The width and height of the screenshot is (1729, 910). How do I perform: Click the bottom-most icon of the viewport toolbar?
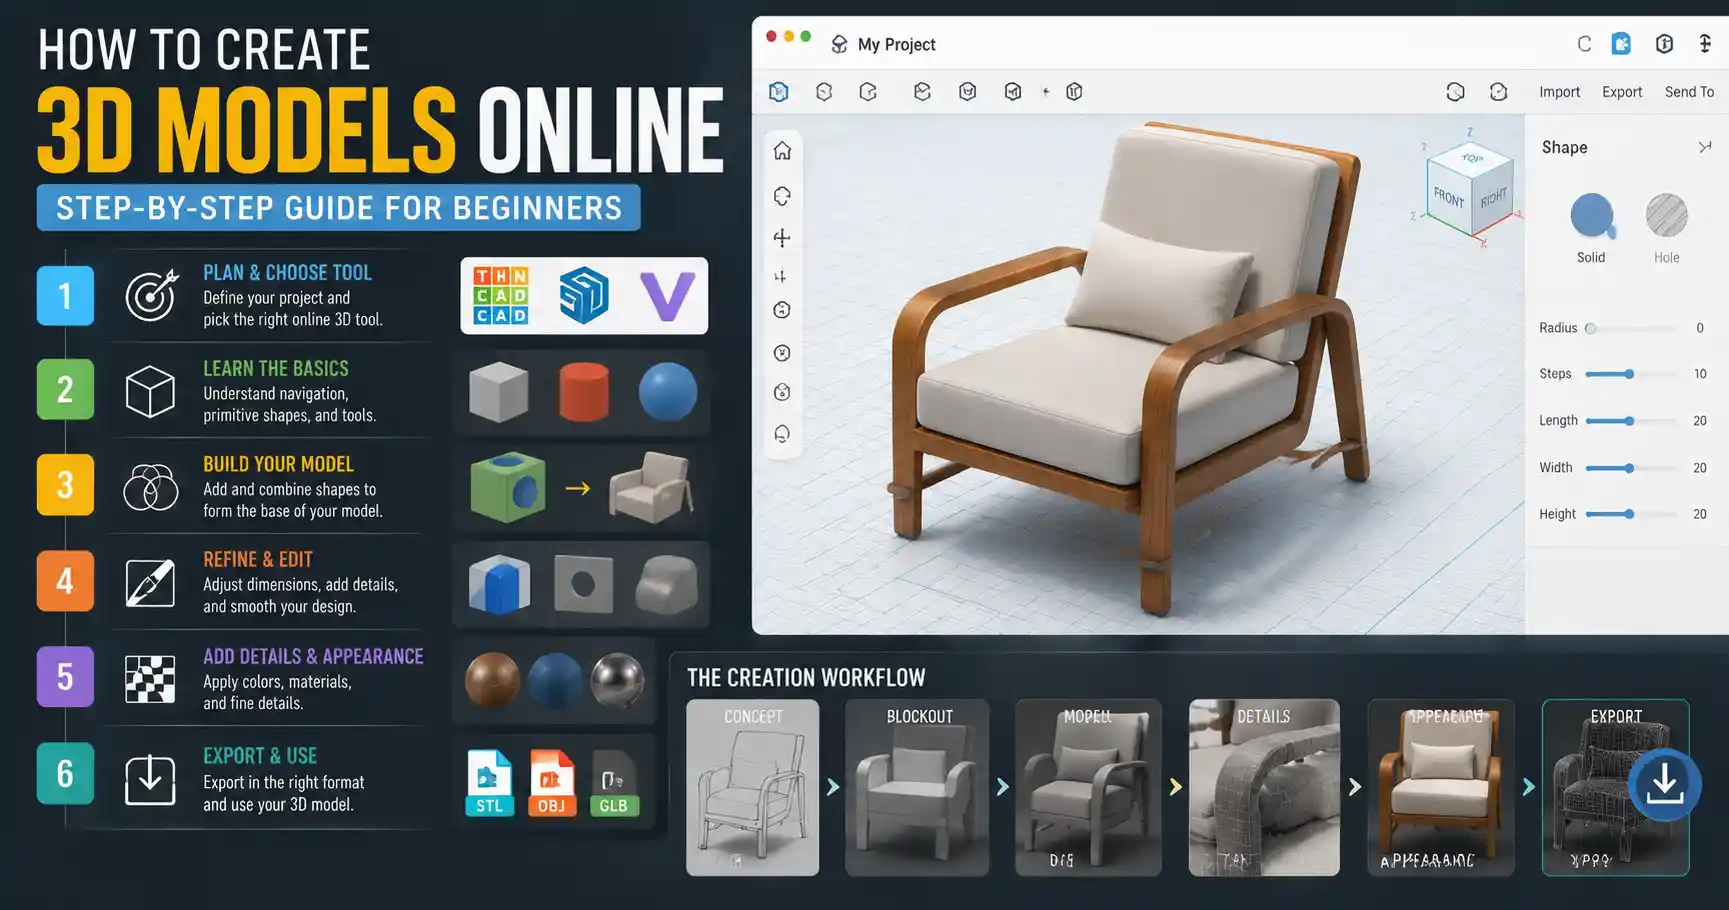click(x=782, y=434)
